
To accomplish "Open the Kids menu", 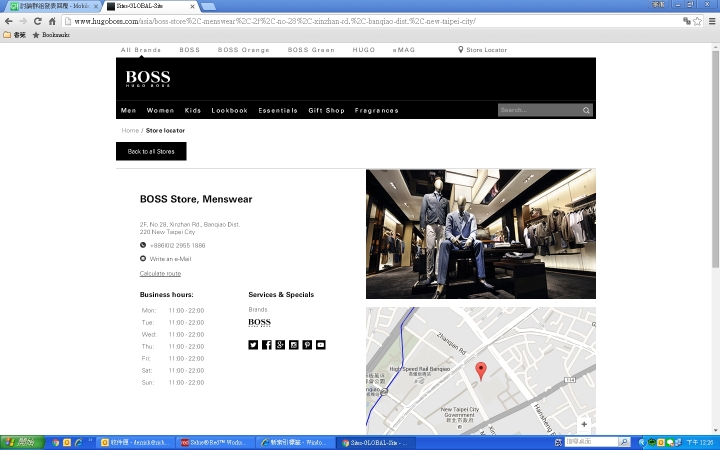I will (x=193, y=110).
